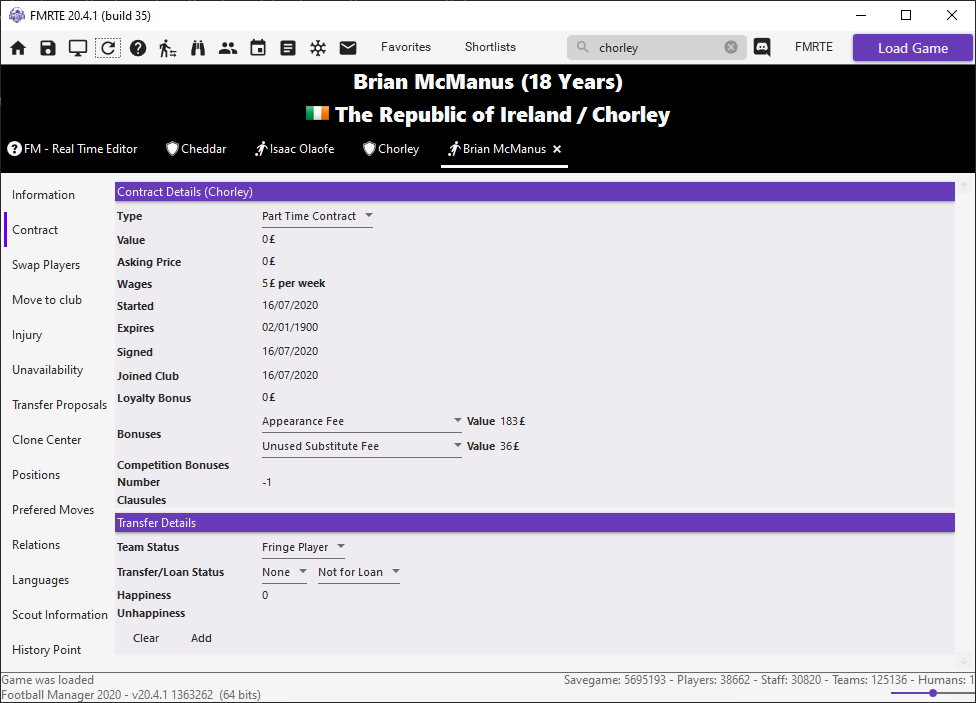The height and width of the screenshot is (703, 976).
Task: Open the notes list icon
Action: coord(288,48)
